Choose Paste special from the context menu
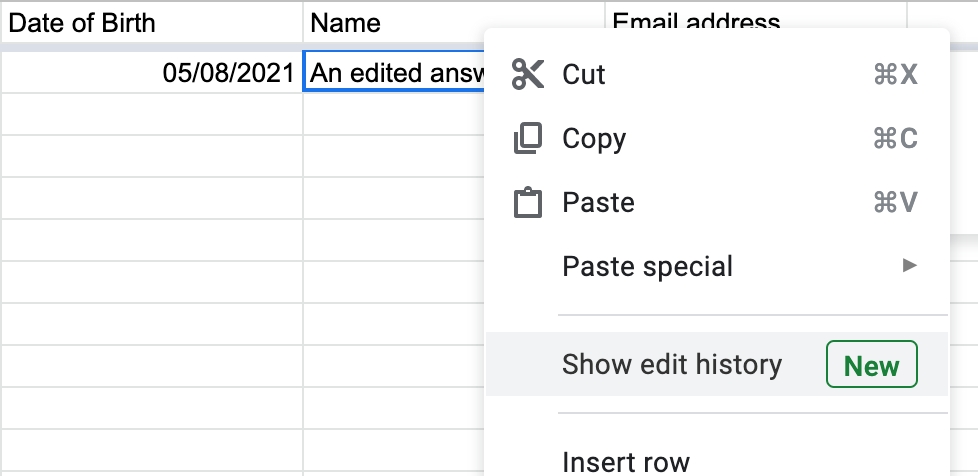This screenshot has width=978, height=476. pos(647,267)
